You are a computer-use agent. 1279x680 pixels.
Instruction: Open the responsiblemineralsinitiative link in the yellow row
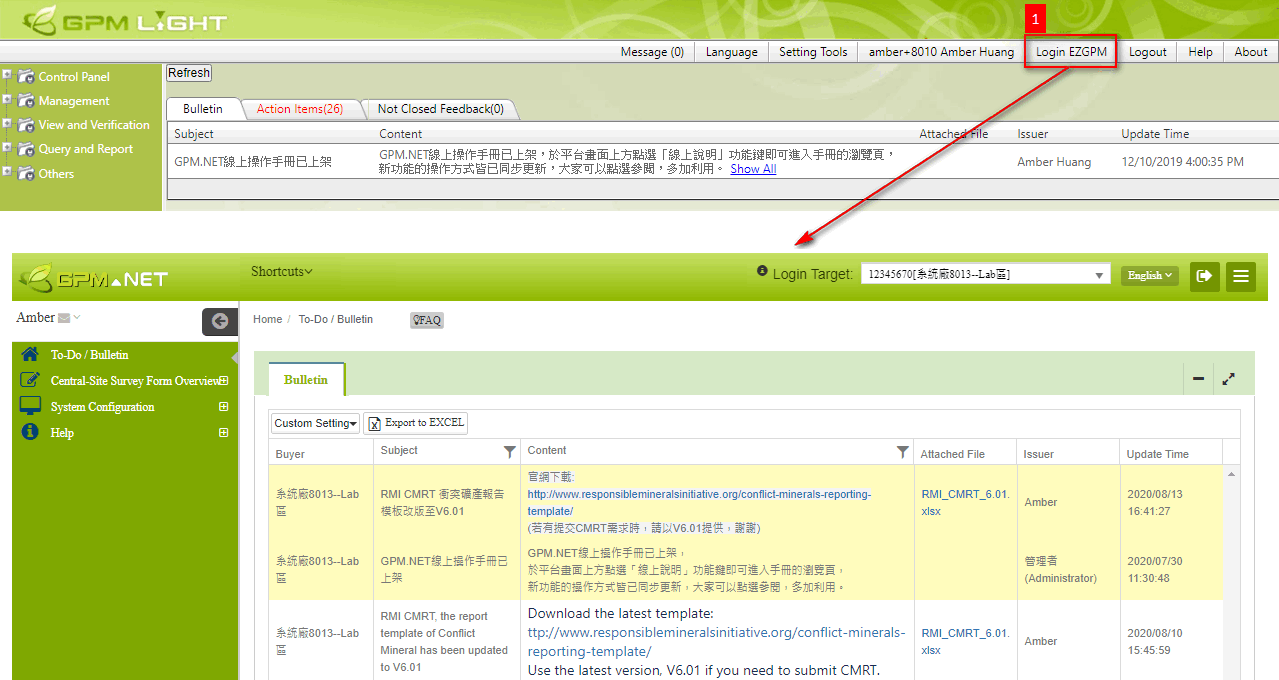(699, 502)
